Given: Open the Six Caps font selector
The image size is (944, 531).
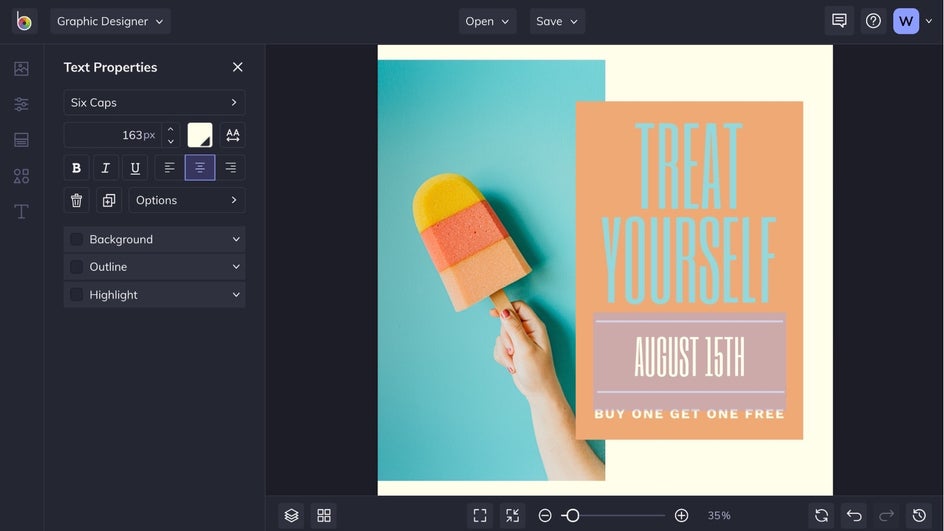Looking at the screenshot, I should 154,103.
